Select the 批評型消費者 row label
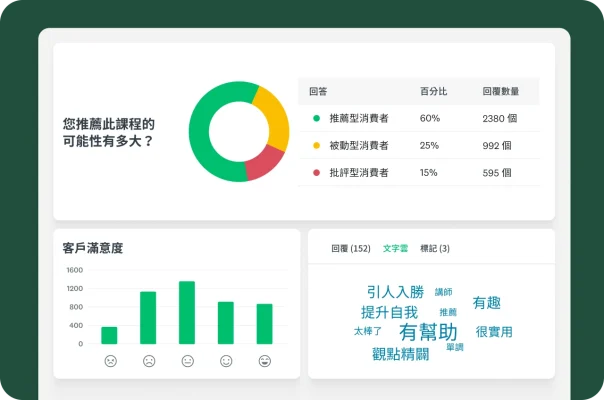 pyautogui.click(x=359, y=173)
